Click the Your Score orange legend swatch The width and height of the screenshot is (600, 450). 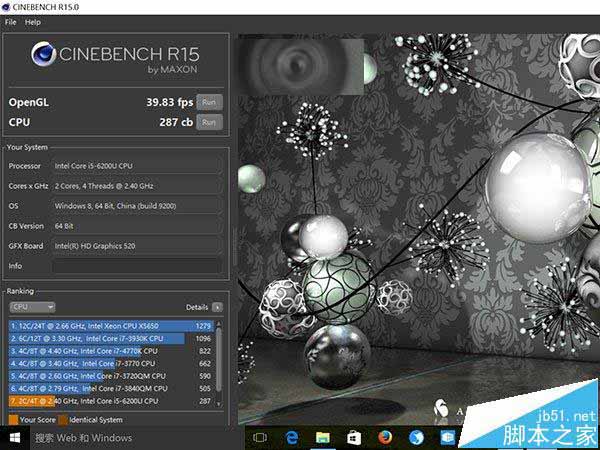click(x=13, y=420)
